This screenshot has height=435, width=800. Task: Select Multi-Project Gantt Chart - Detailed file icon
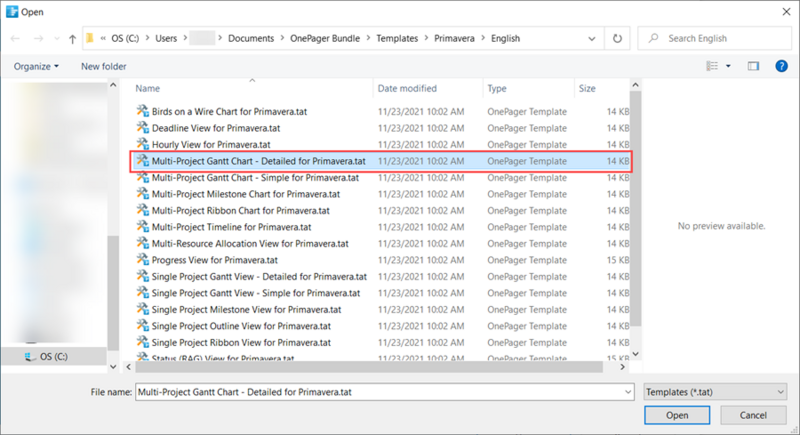coord(143,161)
